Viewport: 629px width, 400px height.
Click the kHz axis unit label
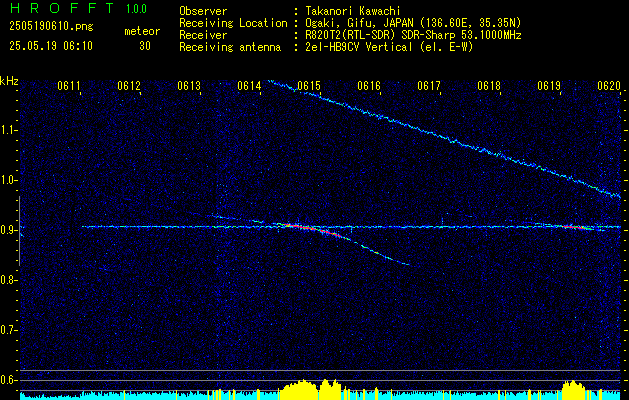click(x=9, y=81)
